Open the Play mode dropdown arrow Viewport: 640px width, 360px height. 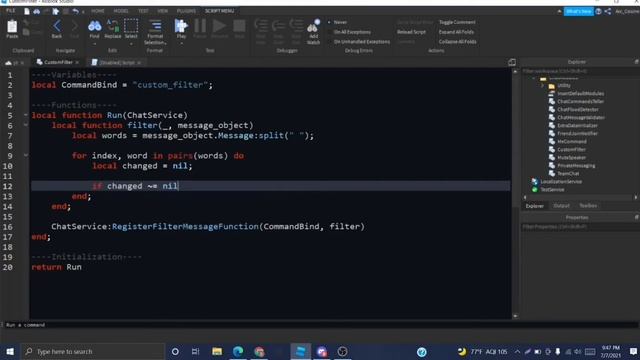181,43
